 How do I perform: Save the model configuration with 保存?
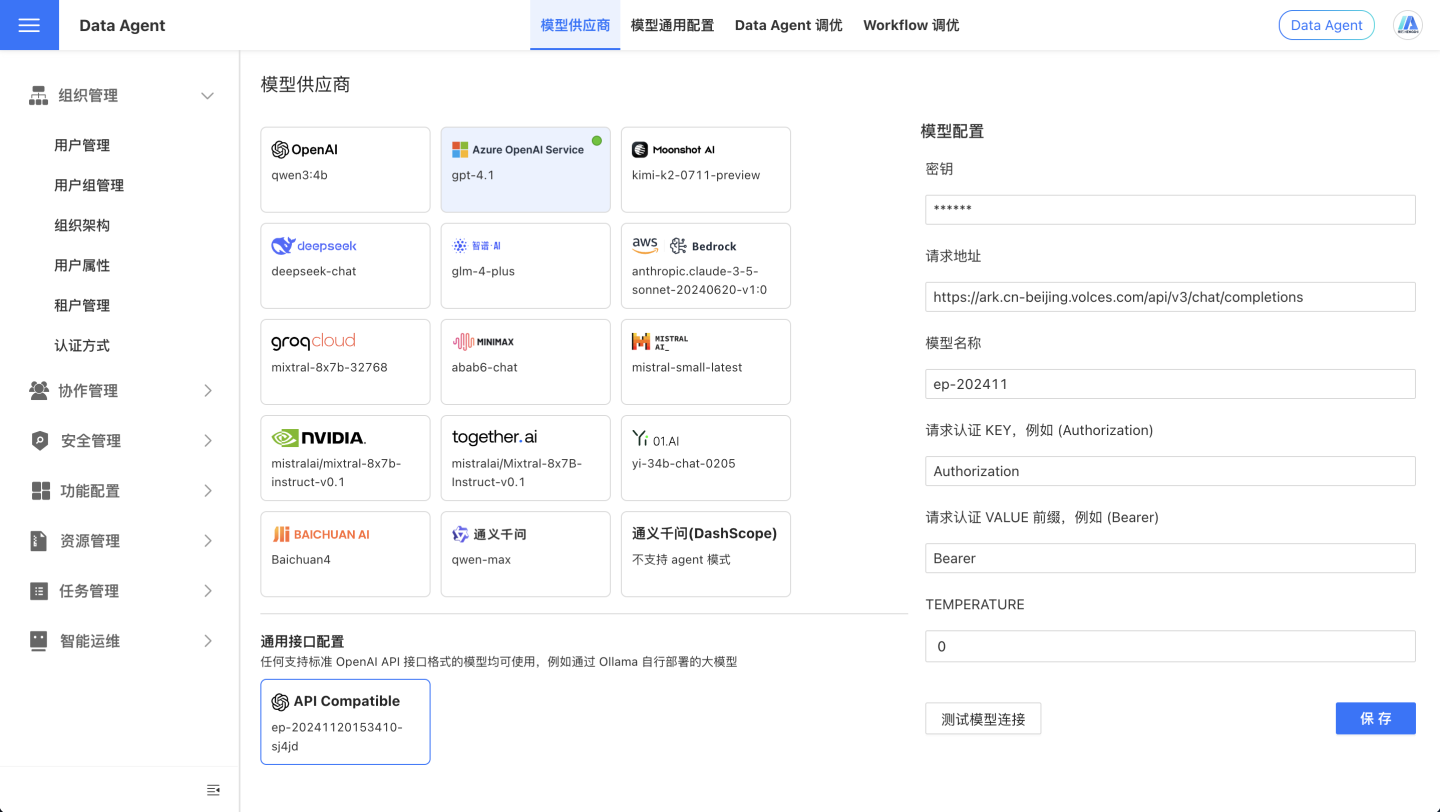[x=1375, y=718]
